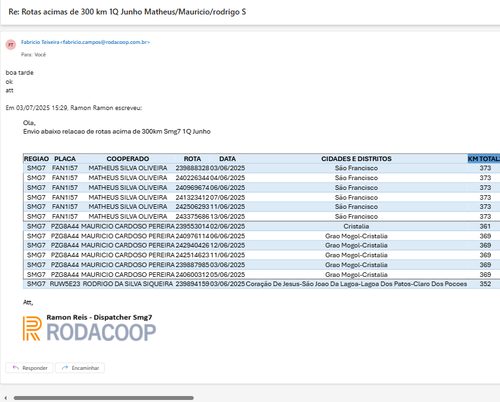Screen dimensions: 500x402
Task: Click the 361 km value
Action: [x=485, y=226]
